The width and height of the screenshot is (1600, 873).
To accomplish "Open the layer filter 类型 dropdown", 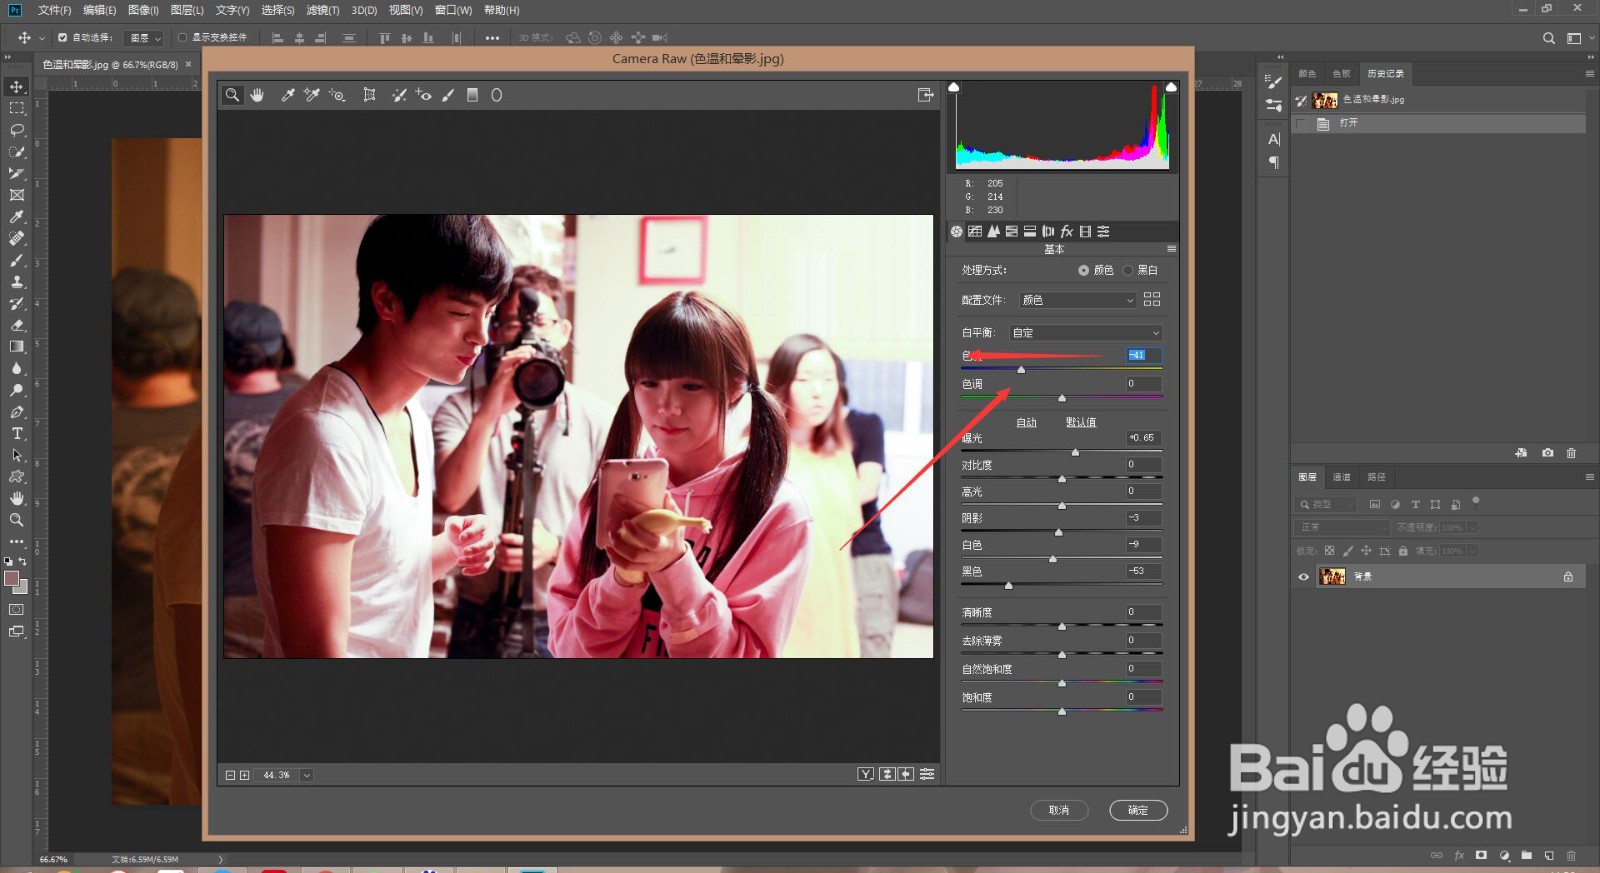I will tap(1328, 505).
